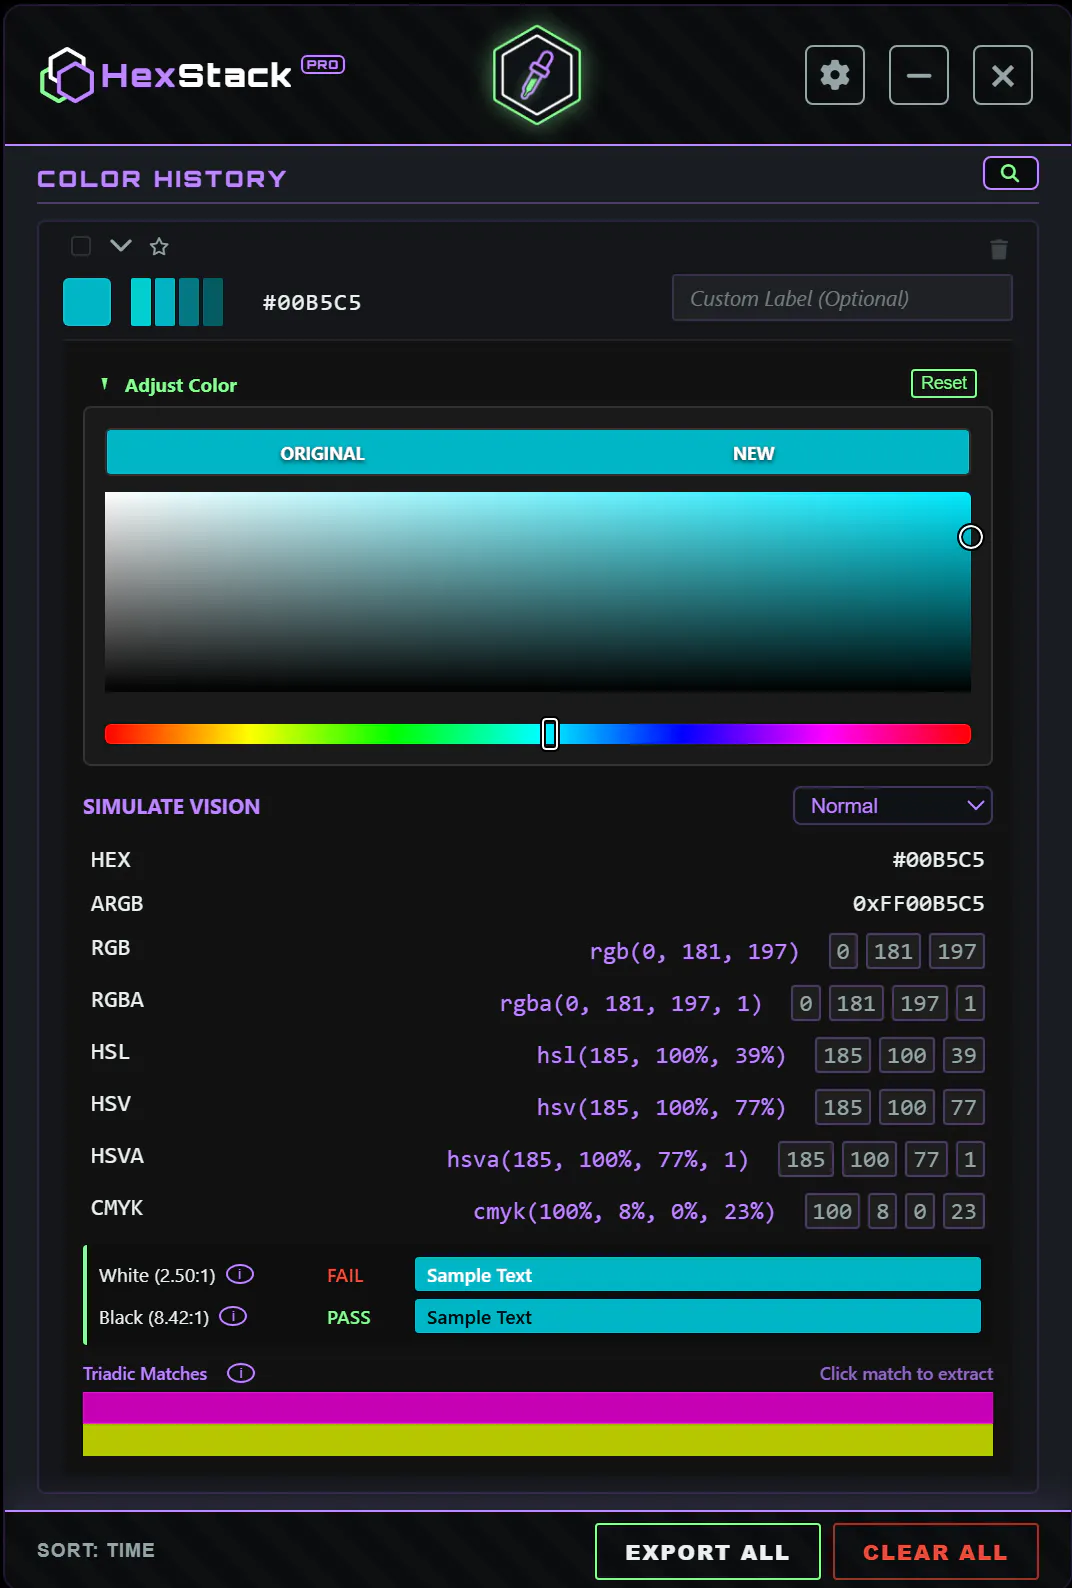The height and width of the screenshot is (1588, 1072).
Task: Click the header hex code #00B5C5
Action: point(312,302)
